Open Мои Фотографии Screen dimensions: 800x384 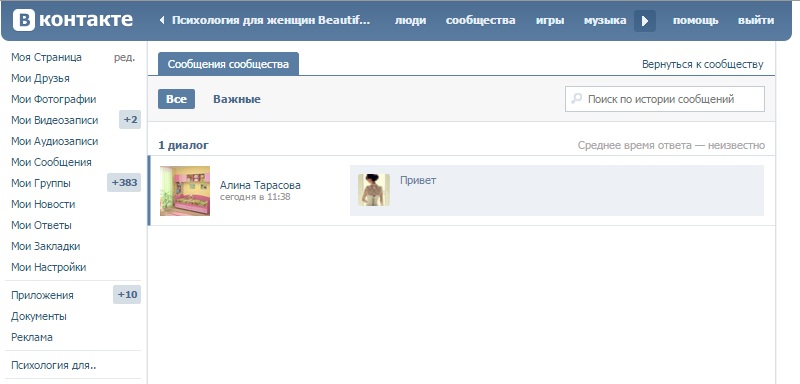54,99
